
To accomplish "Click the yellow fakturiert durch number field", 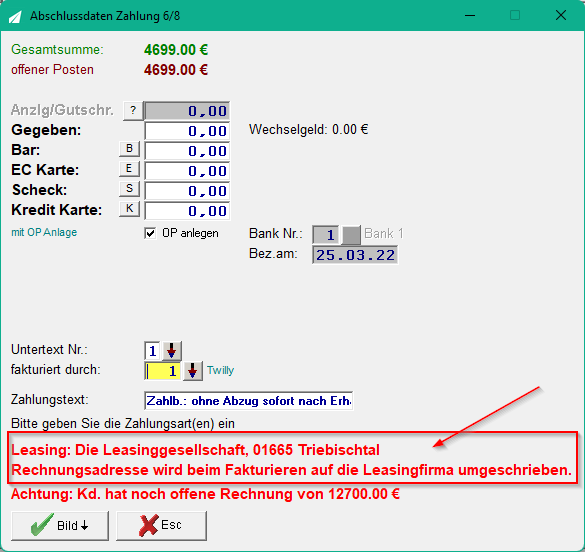I will tap(163, 371).
